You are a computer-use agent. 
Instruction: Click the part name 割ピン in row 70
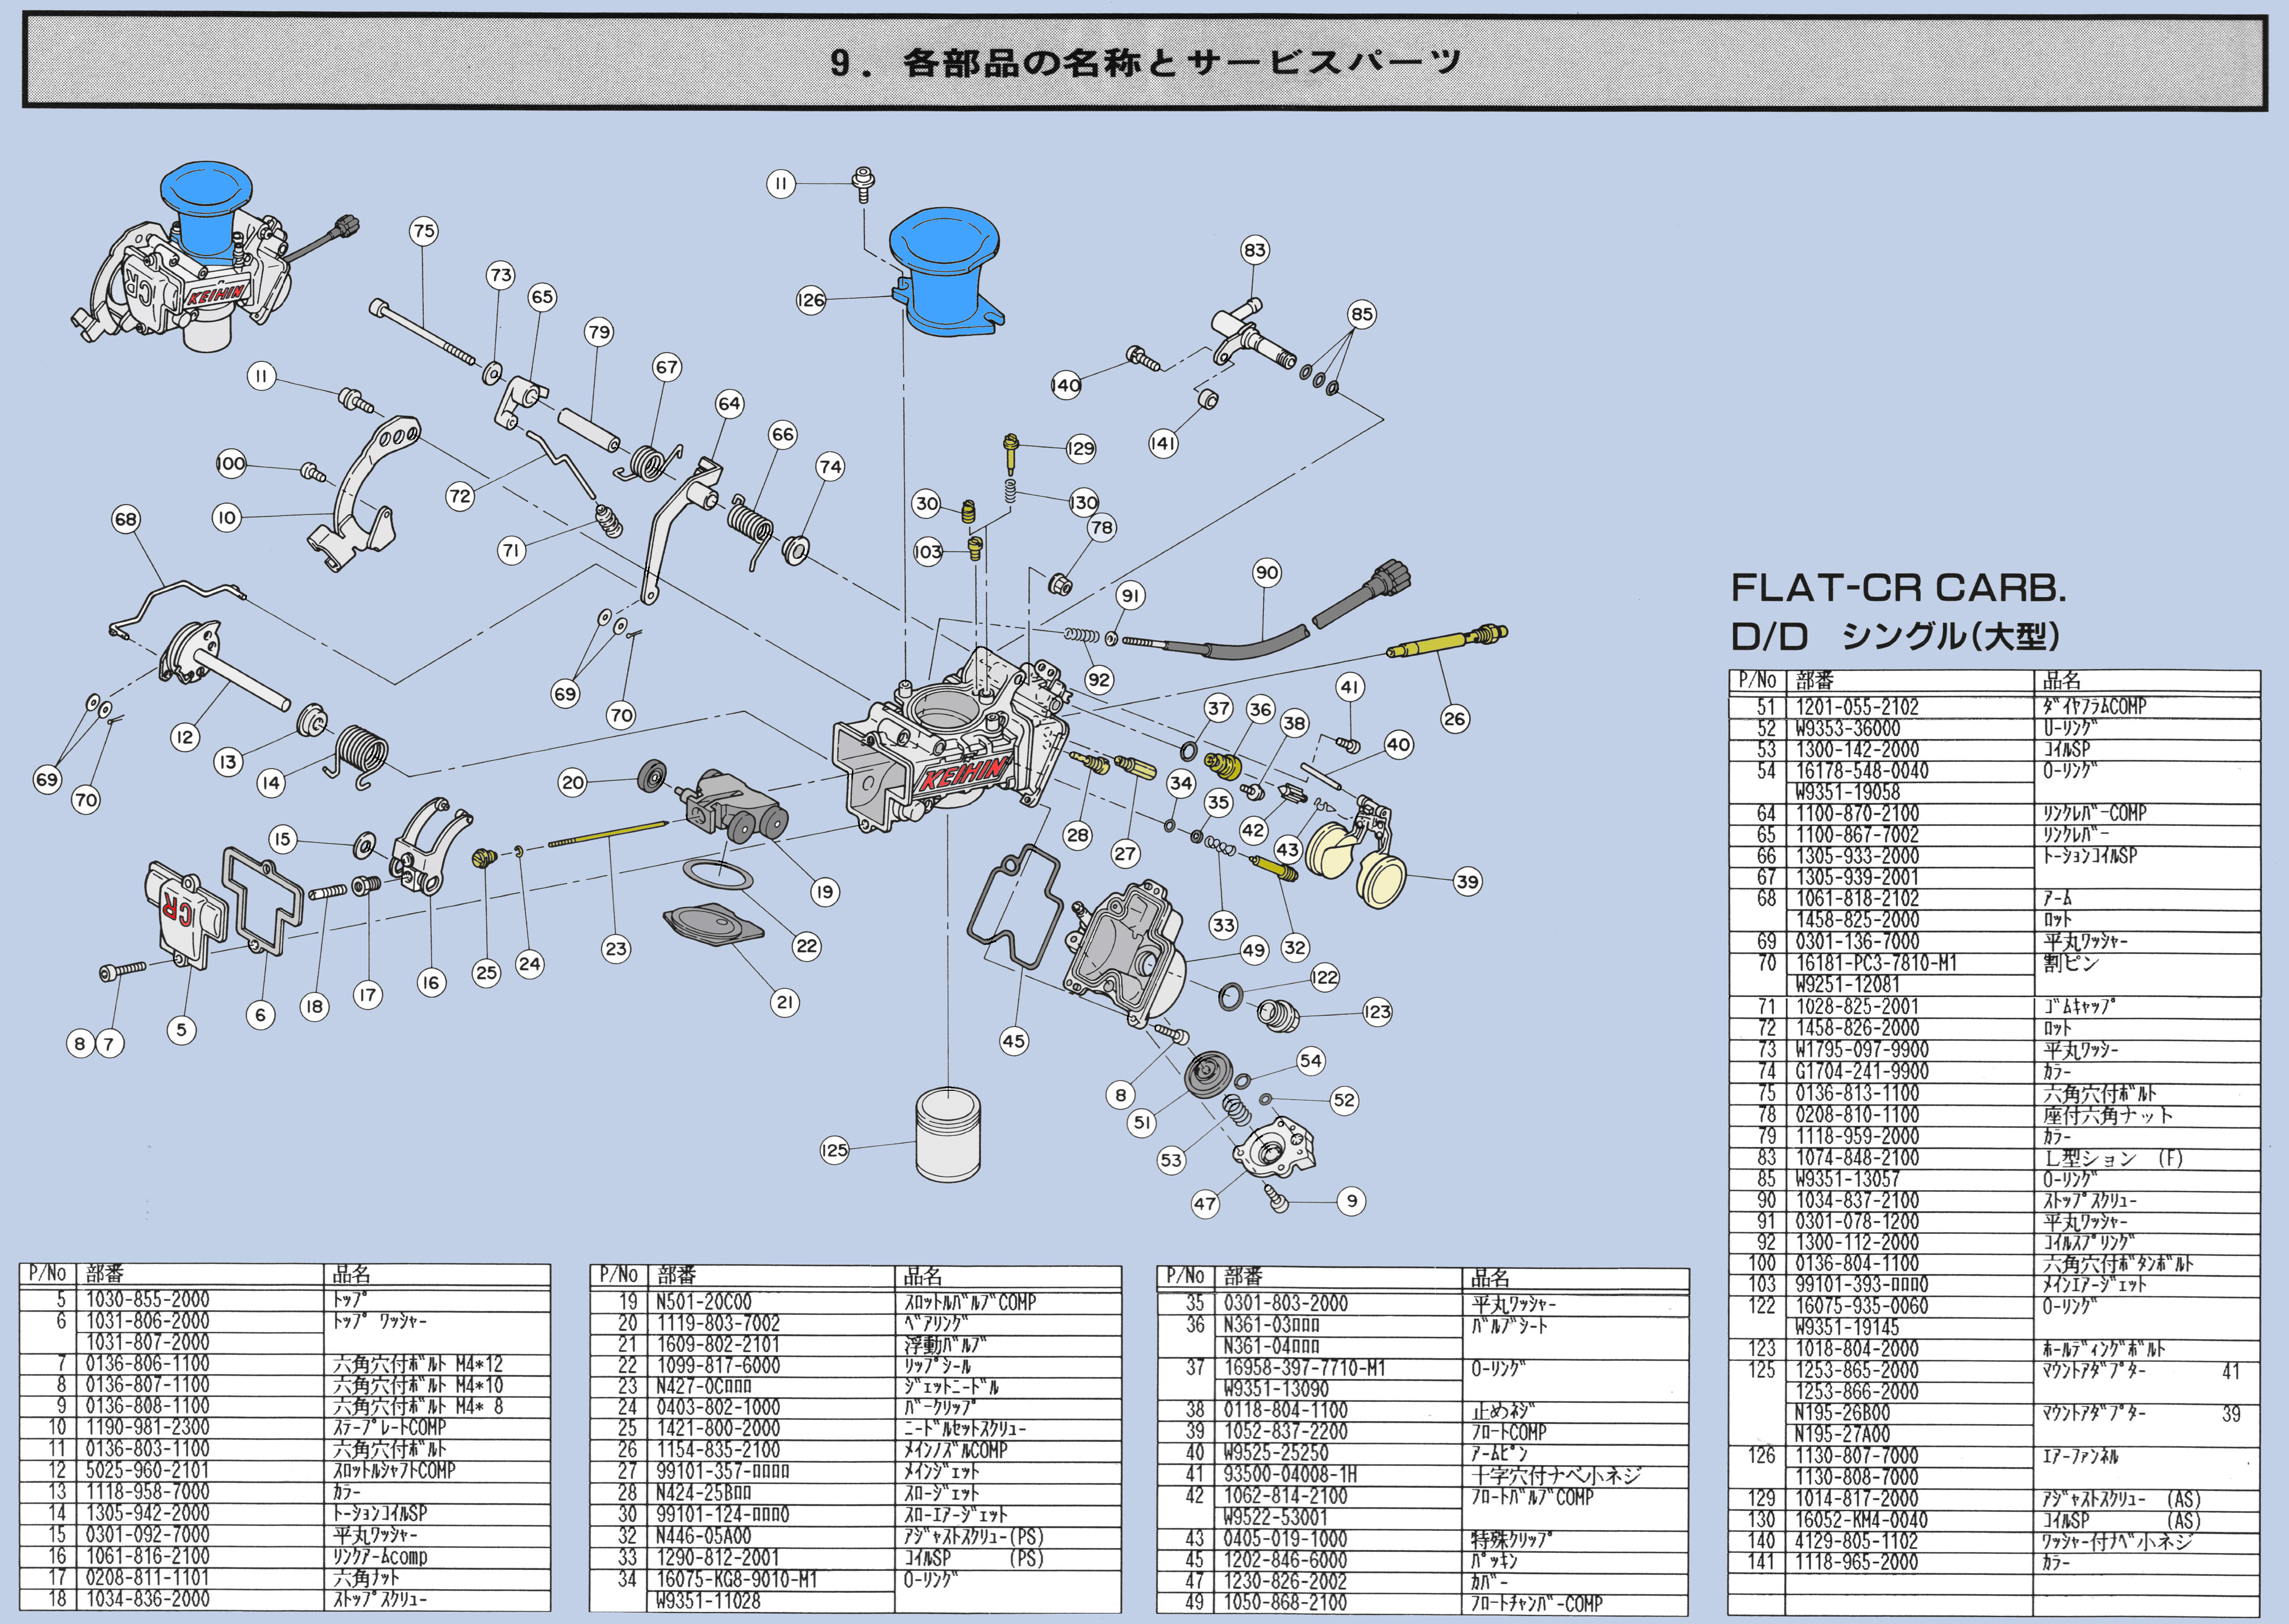coord(2070,963)
